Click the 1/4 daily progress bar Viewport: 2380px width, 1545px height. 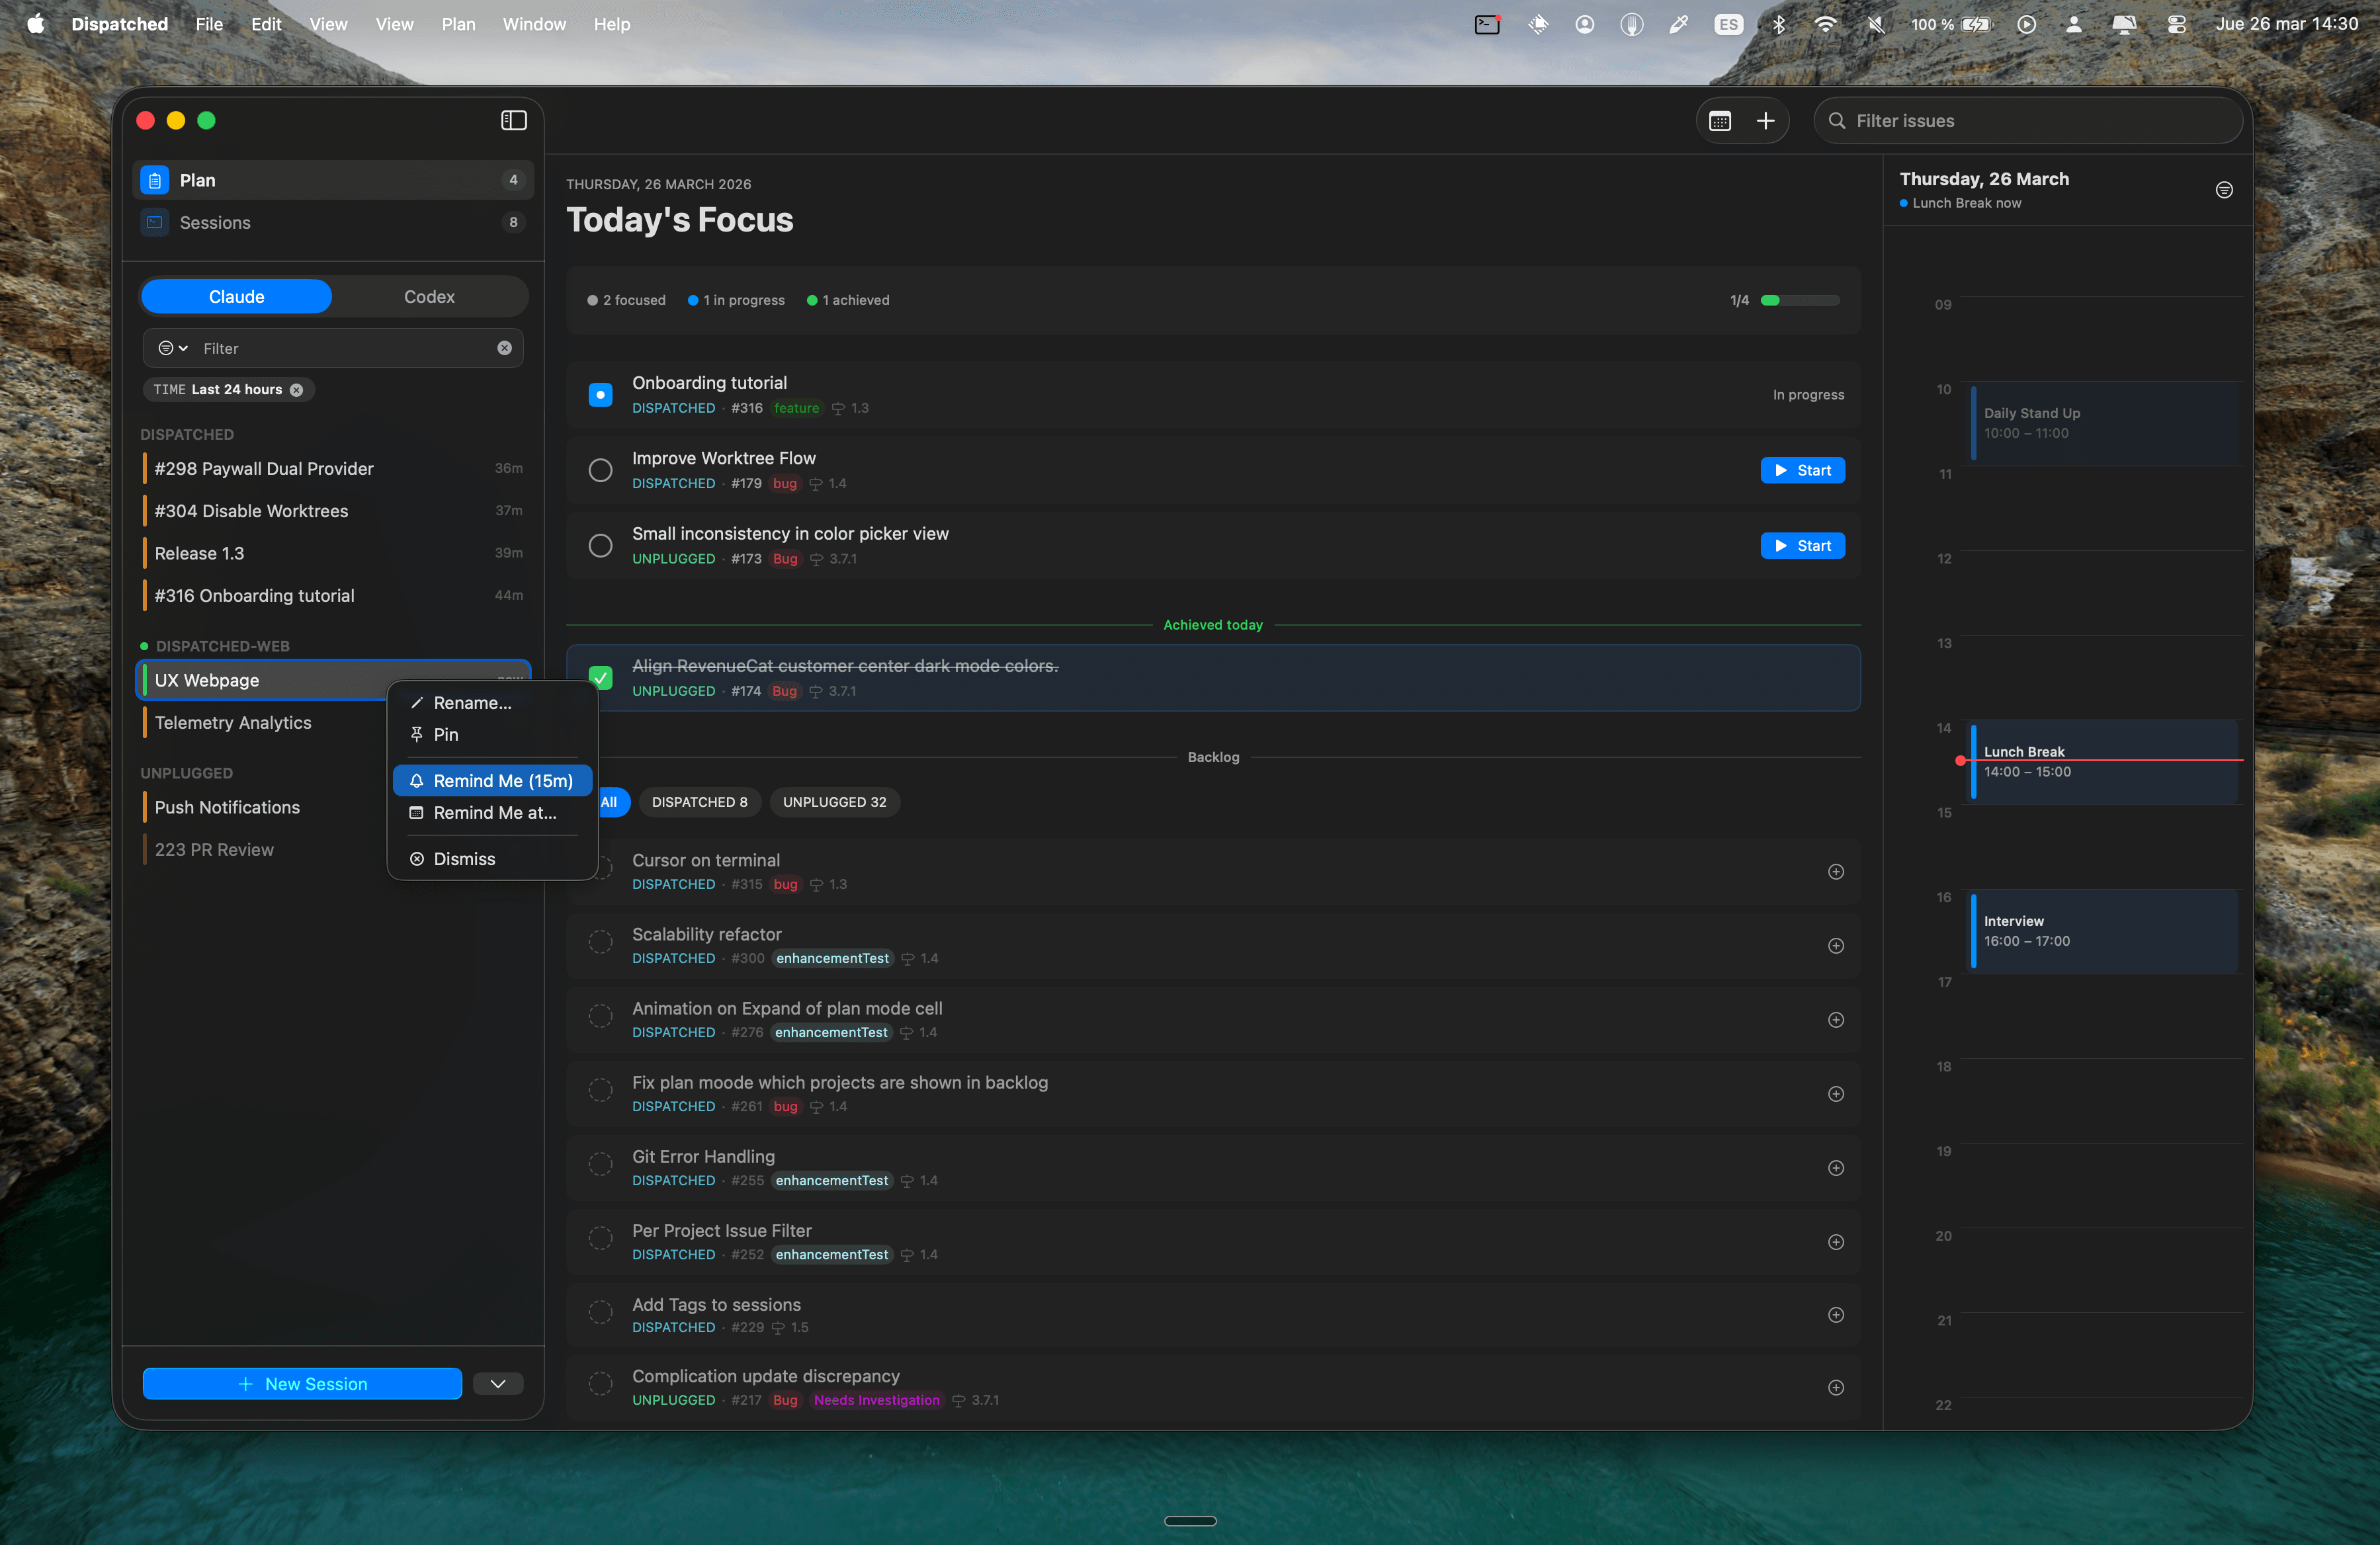coord(1797,300)
